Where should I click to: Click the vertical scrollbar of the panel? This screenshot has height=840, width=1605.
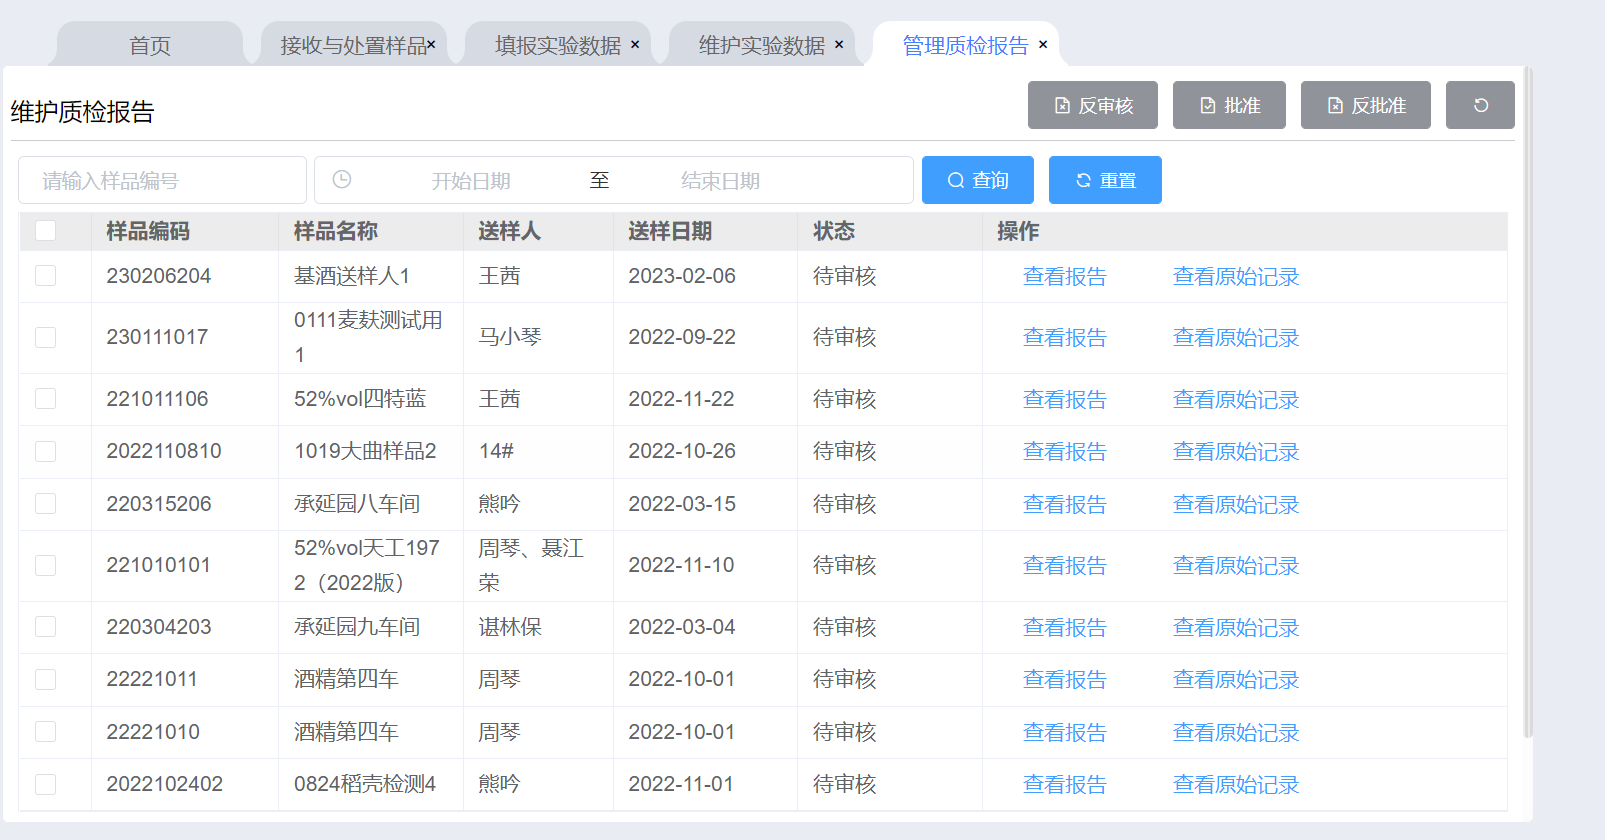click(x=1527, y=402)
